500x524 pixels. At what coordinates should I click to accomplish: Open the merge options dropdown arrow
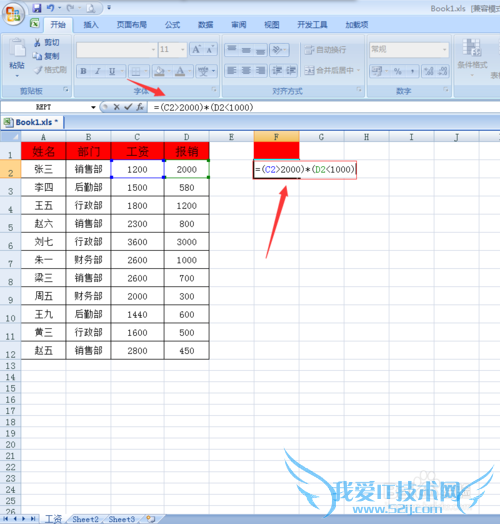[x=358, y=71]
